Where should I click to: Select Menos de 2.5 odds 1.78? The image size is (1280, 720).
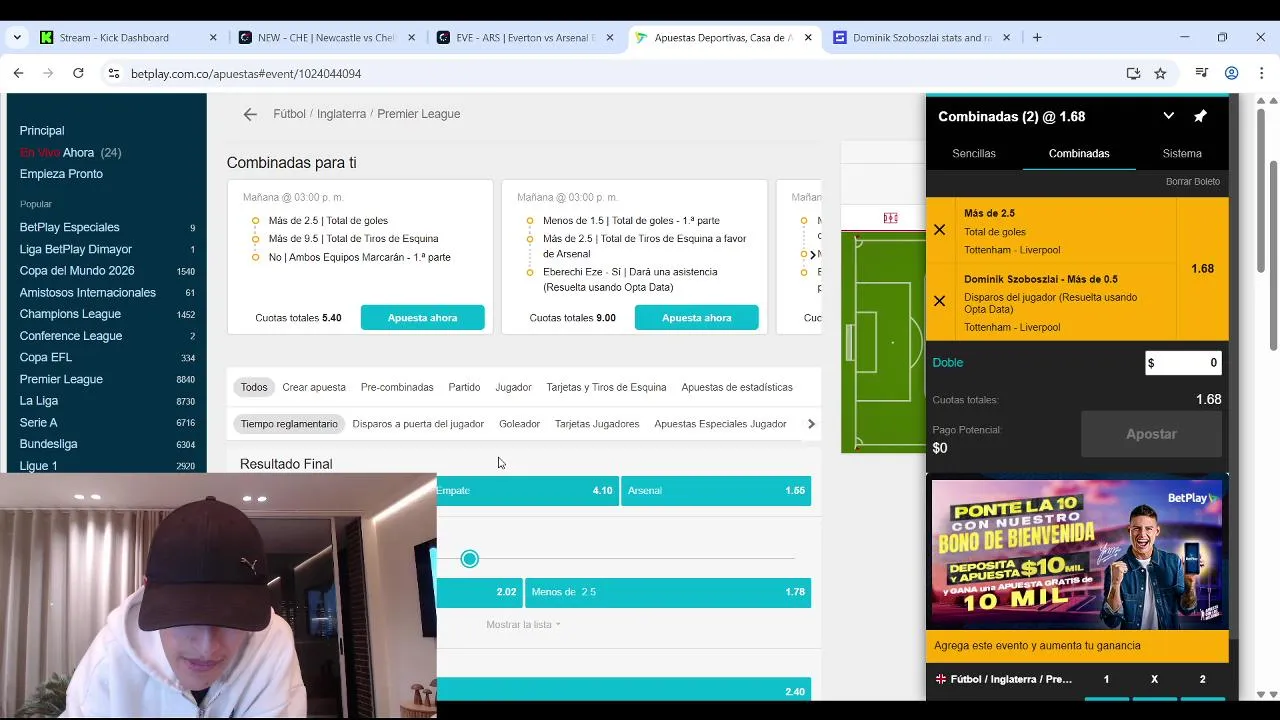point(668,592)
